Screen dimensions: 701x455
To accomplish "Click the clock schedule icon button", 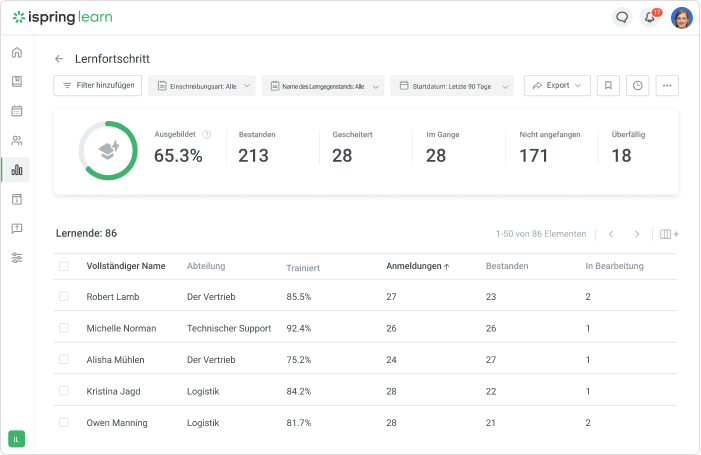I will point(638,85).
